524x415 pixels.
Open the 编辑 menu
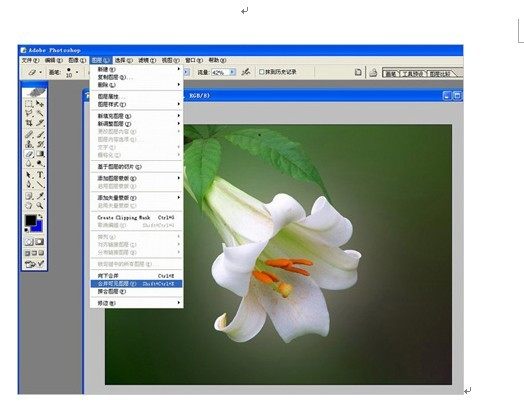point(54,60)
